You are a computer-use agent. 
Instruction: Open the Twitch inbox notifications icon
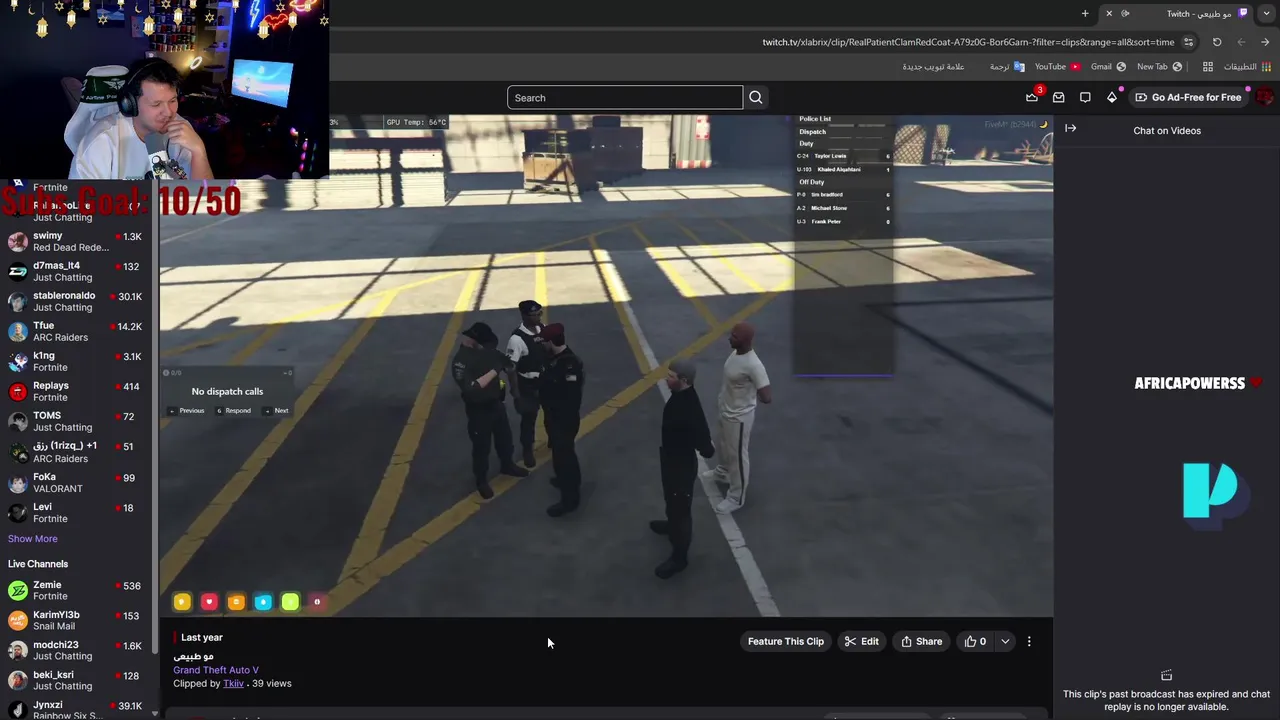click(x=1059, y=97)
